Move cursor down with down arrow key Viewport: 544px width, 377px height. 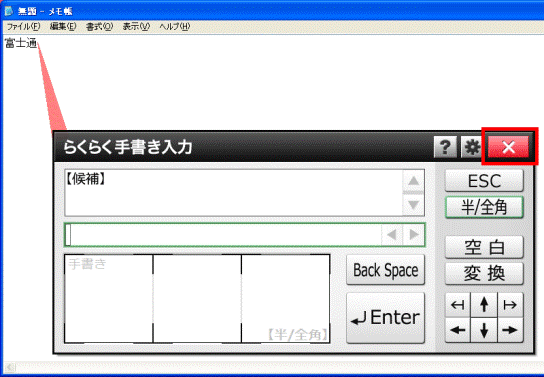coord(484,330)
